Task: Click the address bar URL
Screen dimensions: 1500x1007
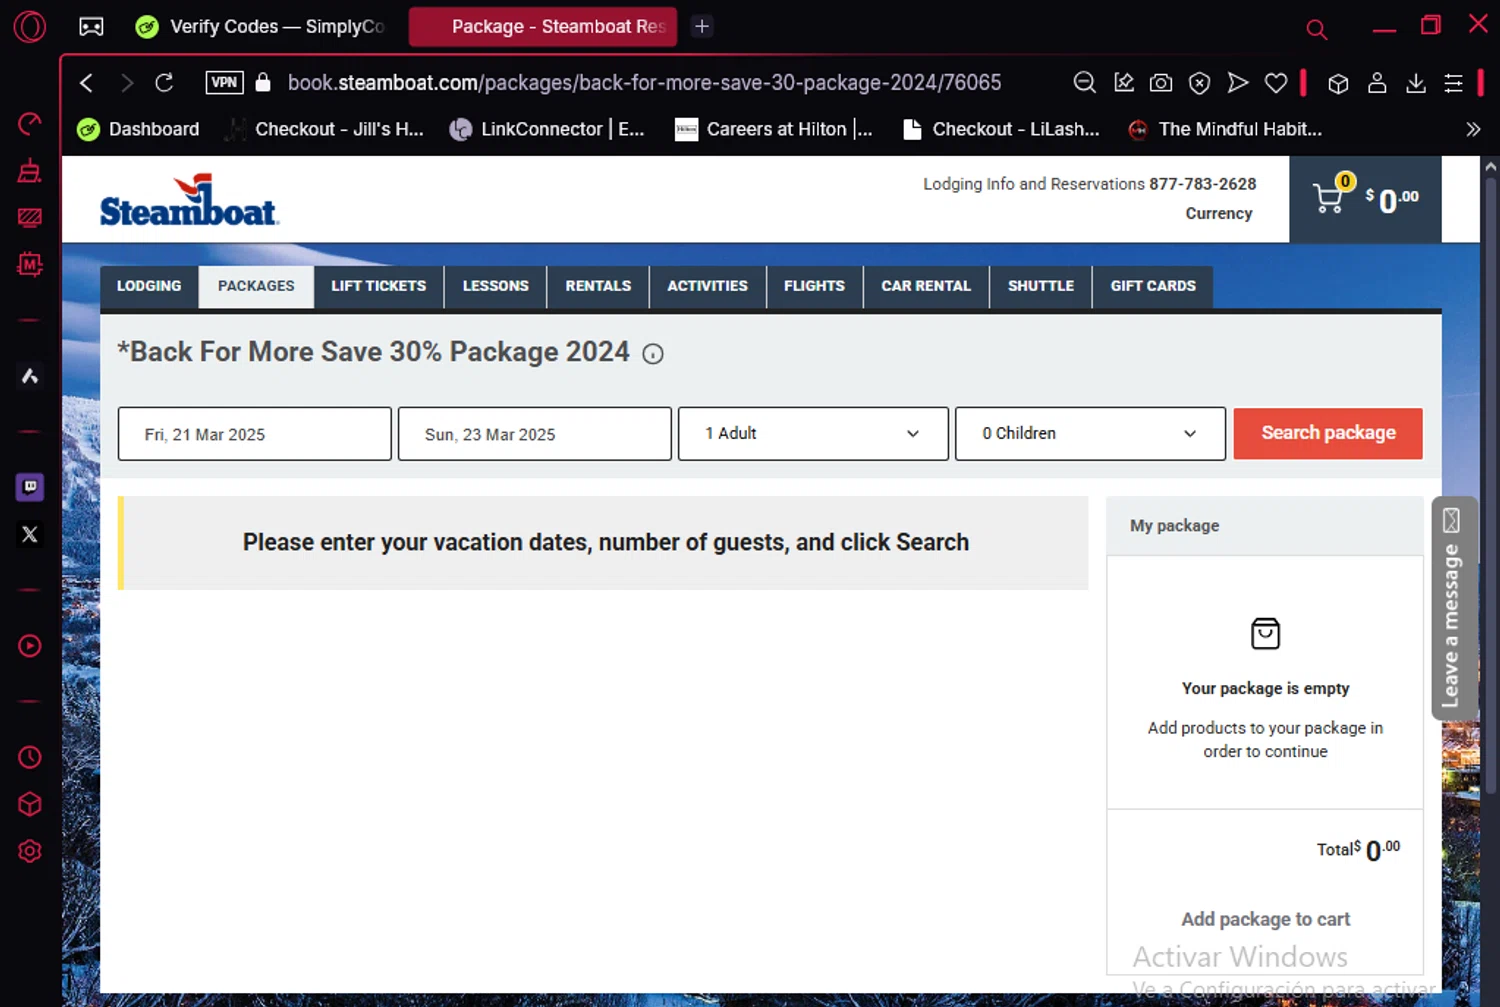Action: (x=644, y=83)
